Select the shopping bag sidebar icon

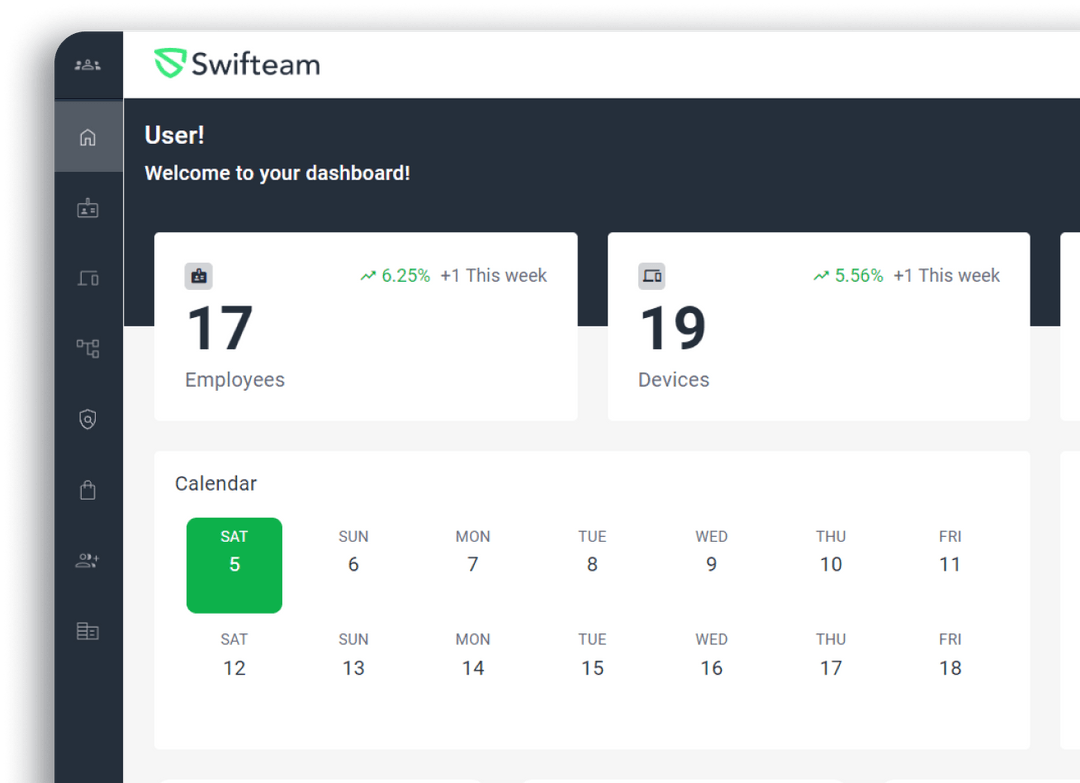point(88,489)
